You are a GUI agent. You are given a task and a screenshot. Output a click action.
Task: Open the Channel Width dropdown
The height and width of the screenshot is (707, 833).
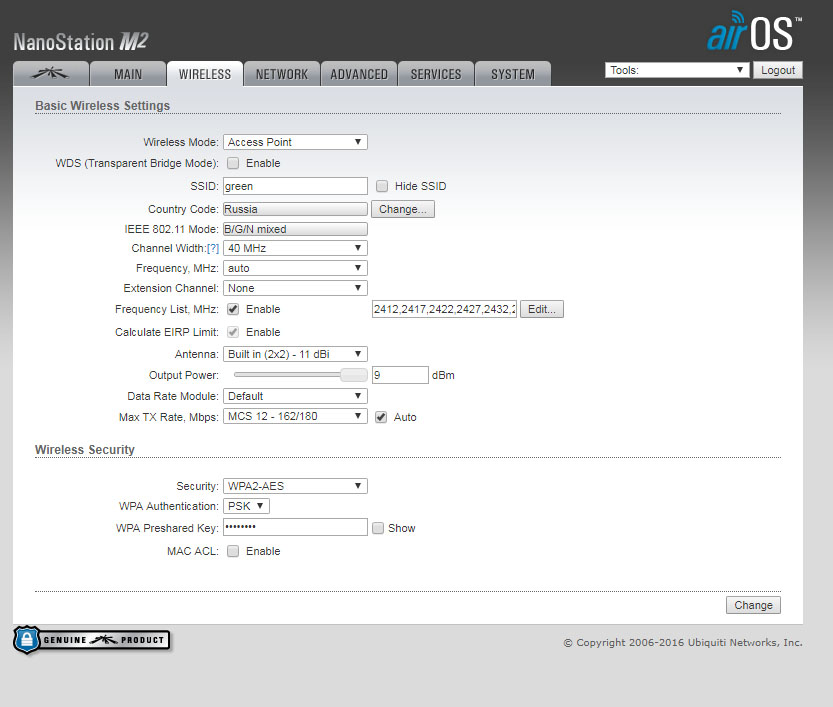point(295,248)
